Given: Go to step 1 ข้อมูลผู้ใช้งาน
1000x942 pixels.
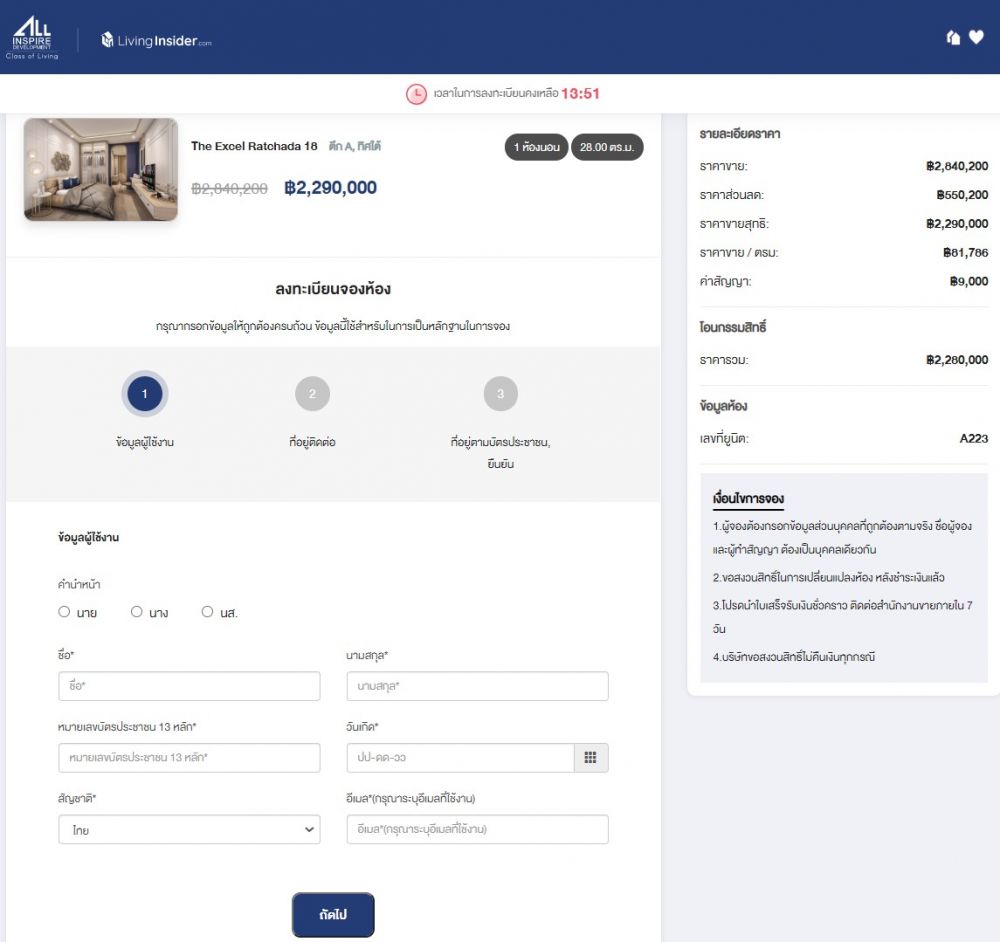Looking at the screenshot, I should pyautogui.click(x=145, y=394).
